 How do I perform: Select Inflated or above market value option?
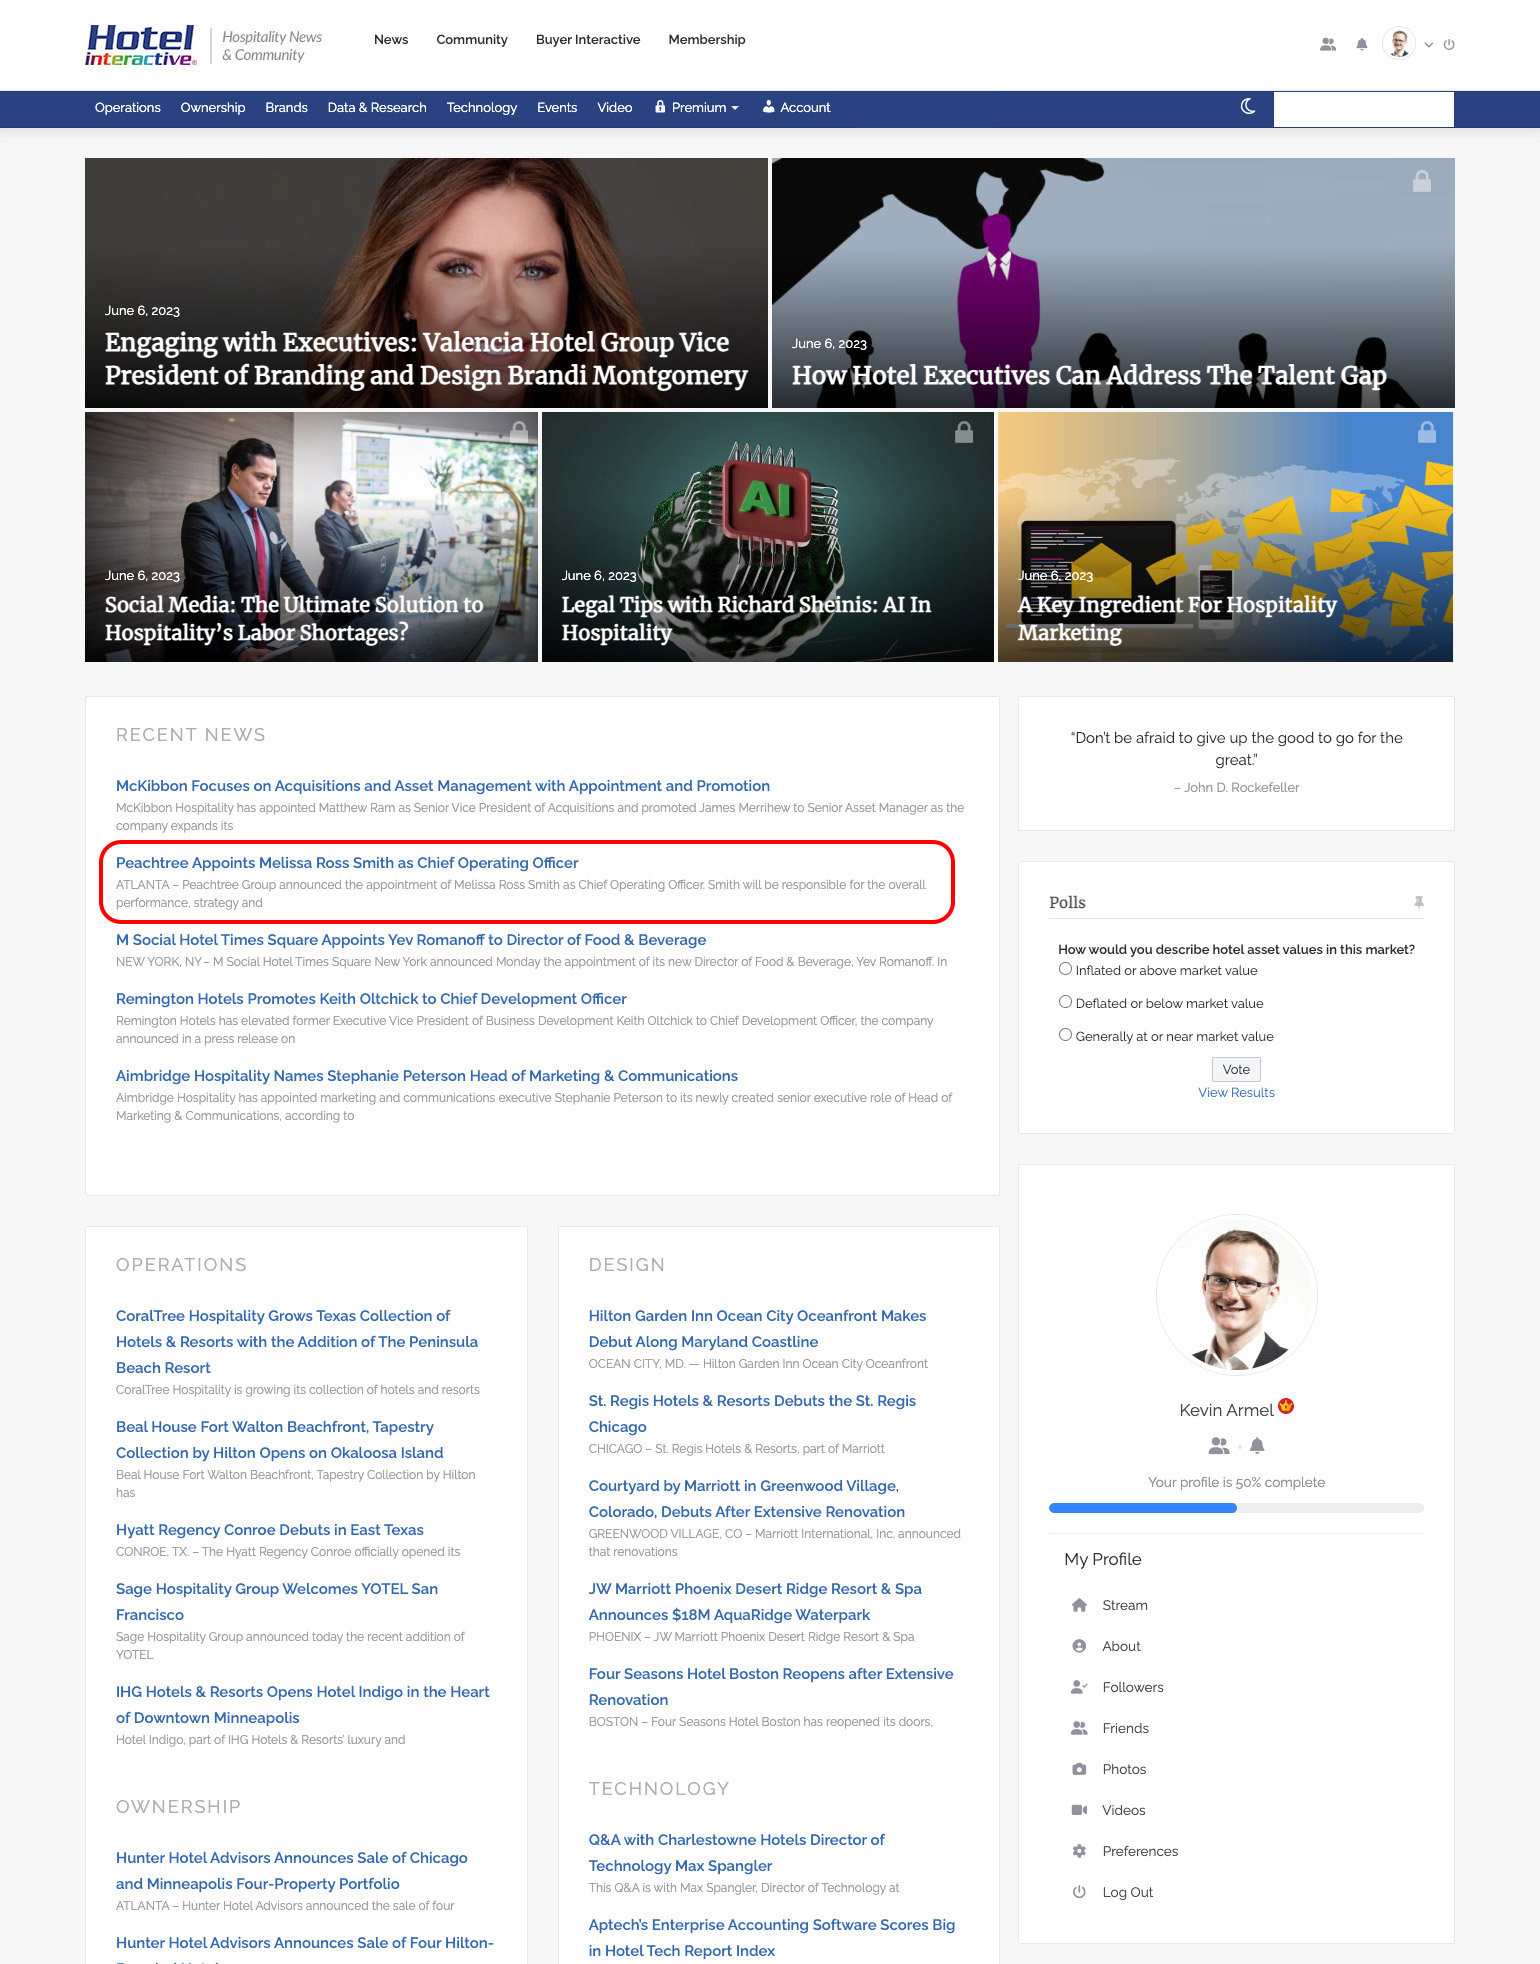(x=1065, y=969)
